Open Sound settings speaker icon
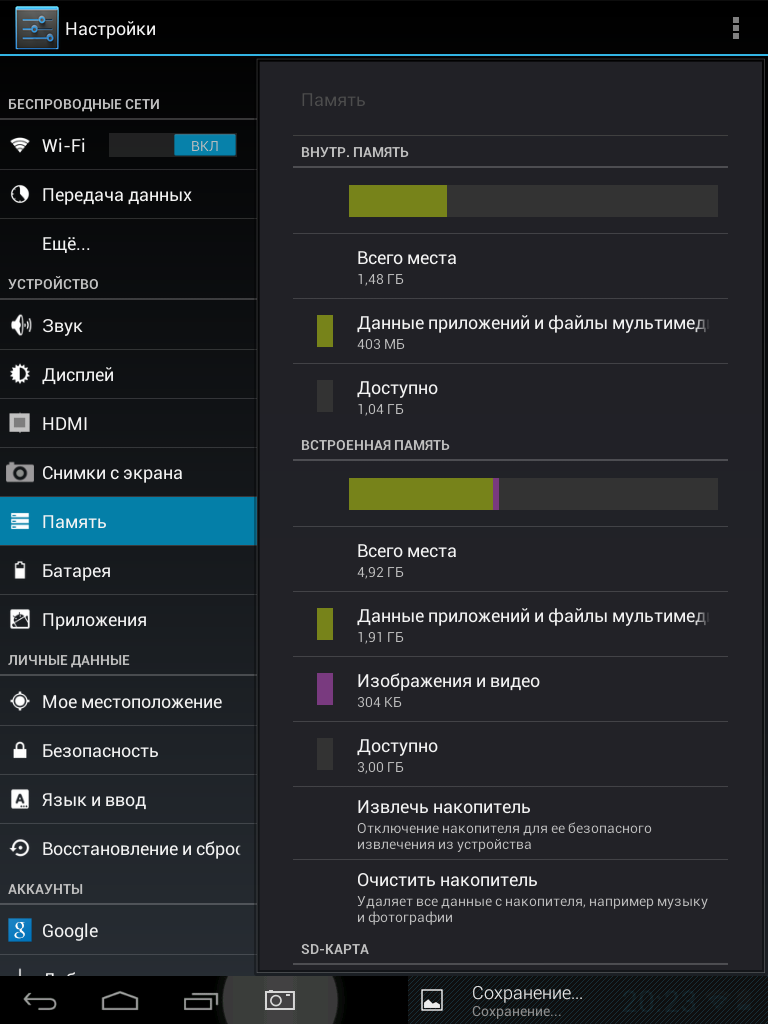 click(20, 326)
